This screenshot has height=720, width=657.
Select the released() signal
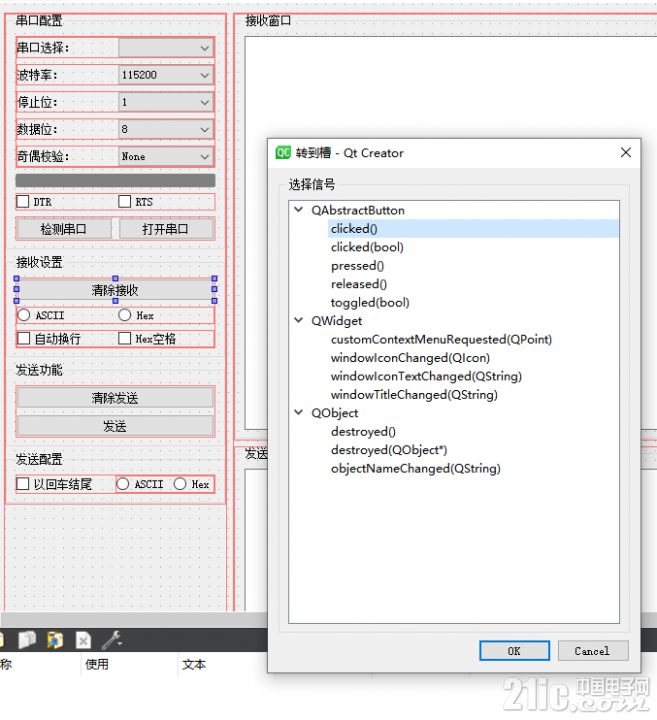359,284
